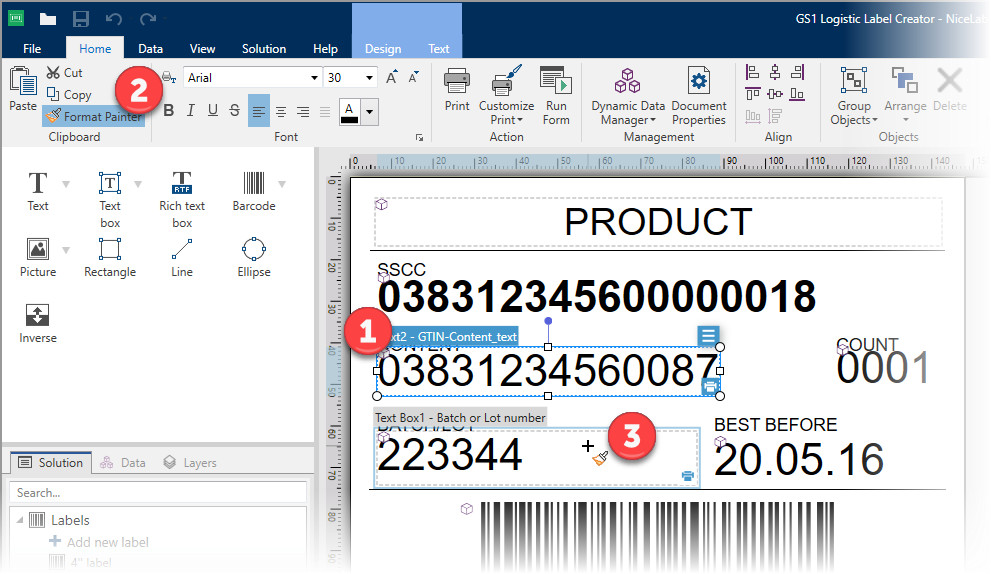Click the font color swatch
Image resolution: width=991 pixels, height=574 pixels.
[x=349, y=111]
